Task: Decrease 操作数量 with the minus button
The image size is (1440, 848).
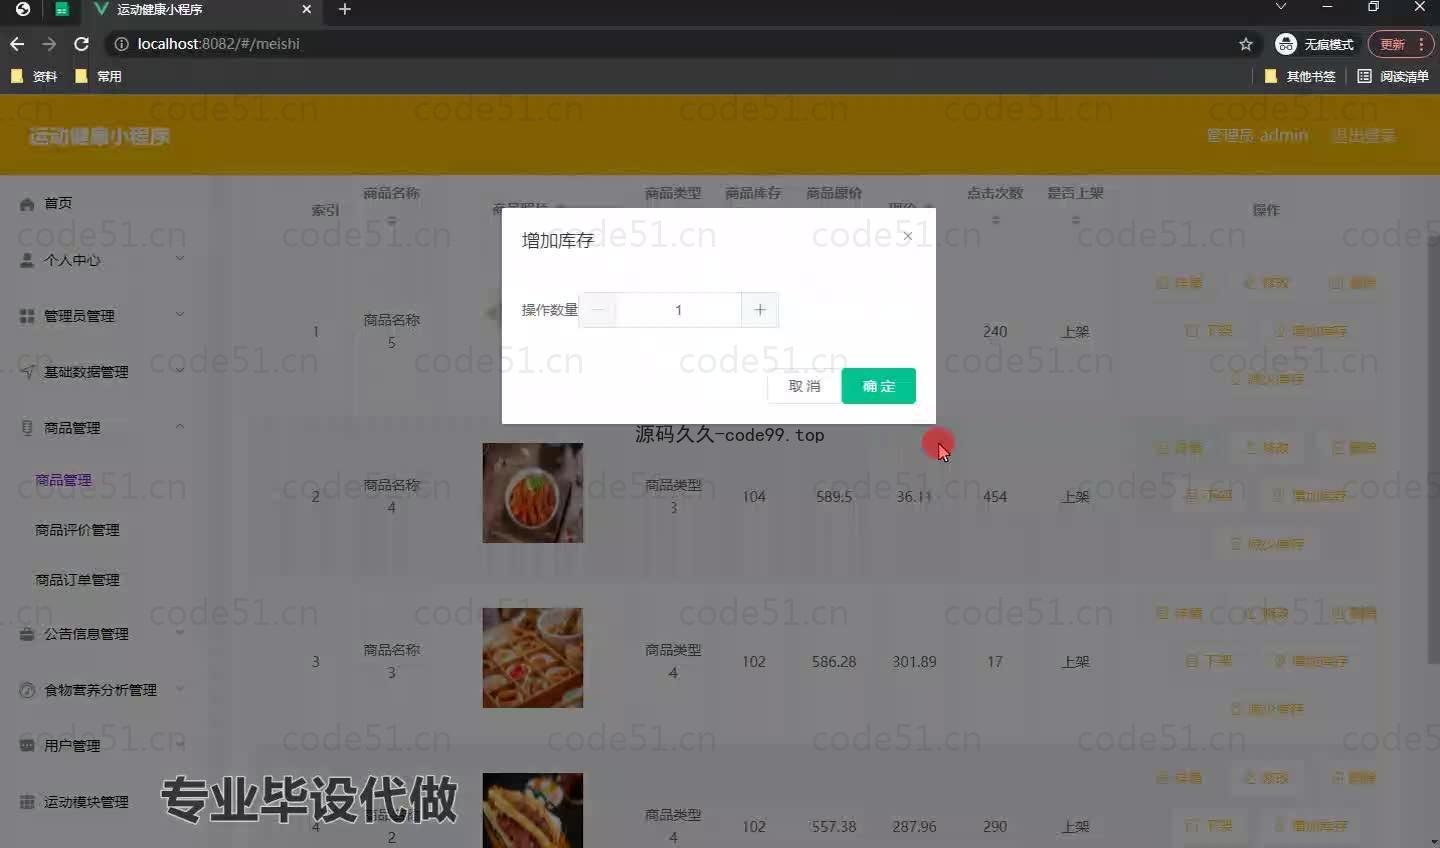Action: [x=598, y=310]
